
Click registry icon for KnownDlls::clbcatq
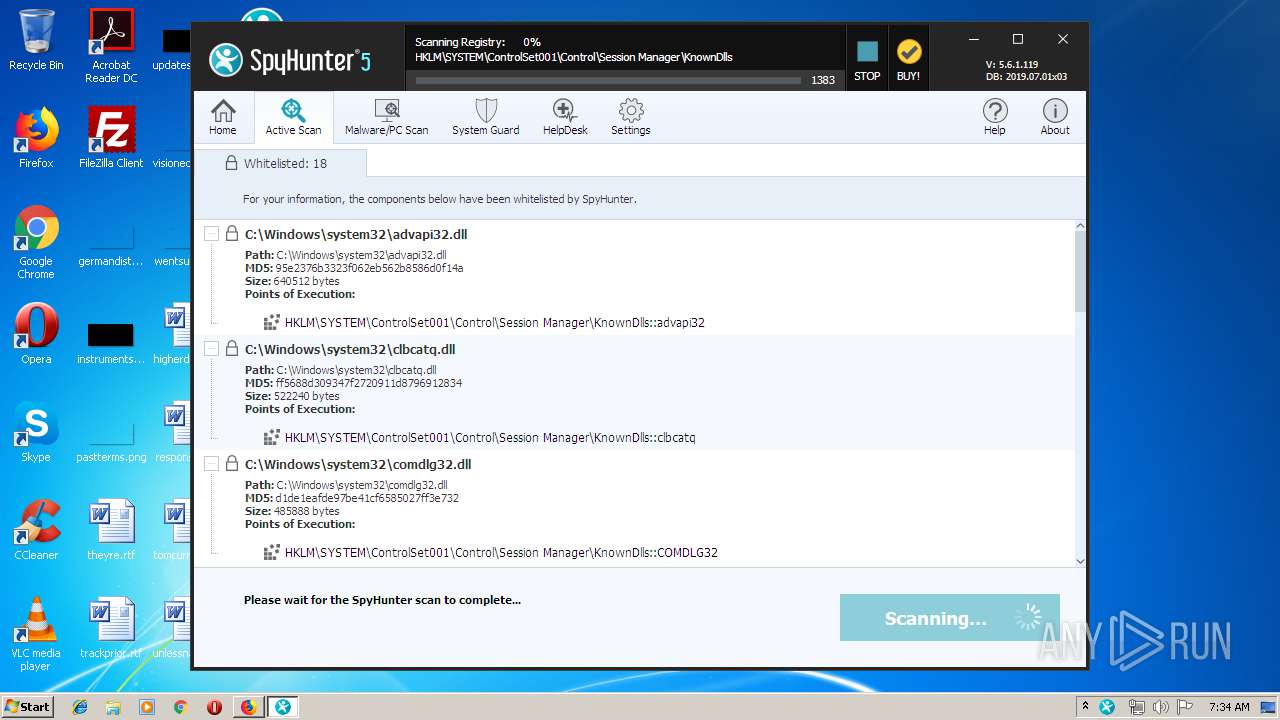(271, 437)
